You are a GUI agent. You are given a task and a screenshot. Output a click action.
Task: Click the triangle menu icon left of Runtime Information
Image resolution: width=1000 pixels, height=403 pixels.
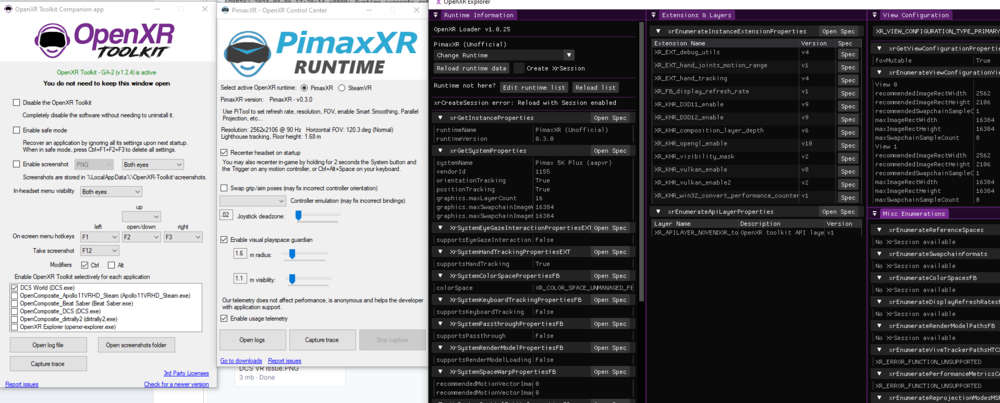click(x=436, y=15)
